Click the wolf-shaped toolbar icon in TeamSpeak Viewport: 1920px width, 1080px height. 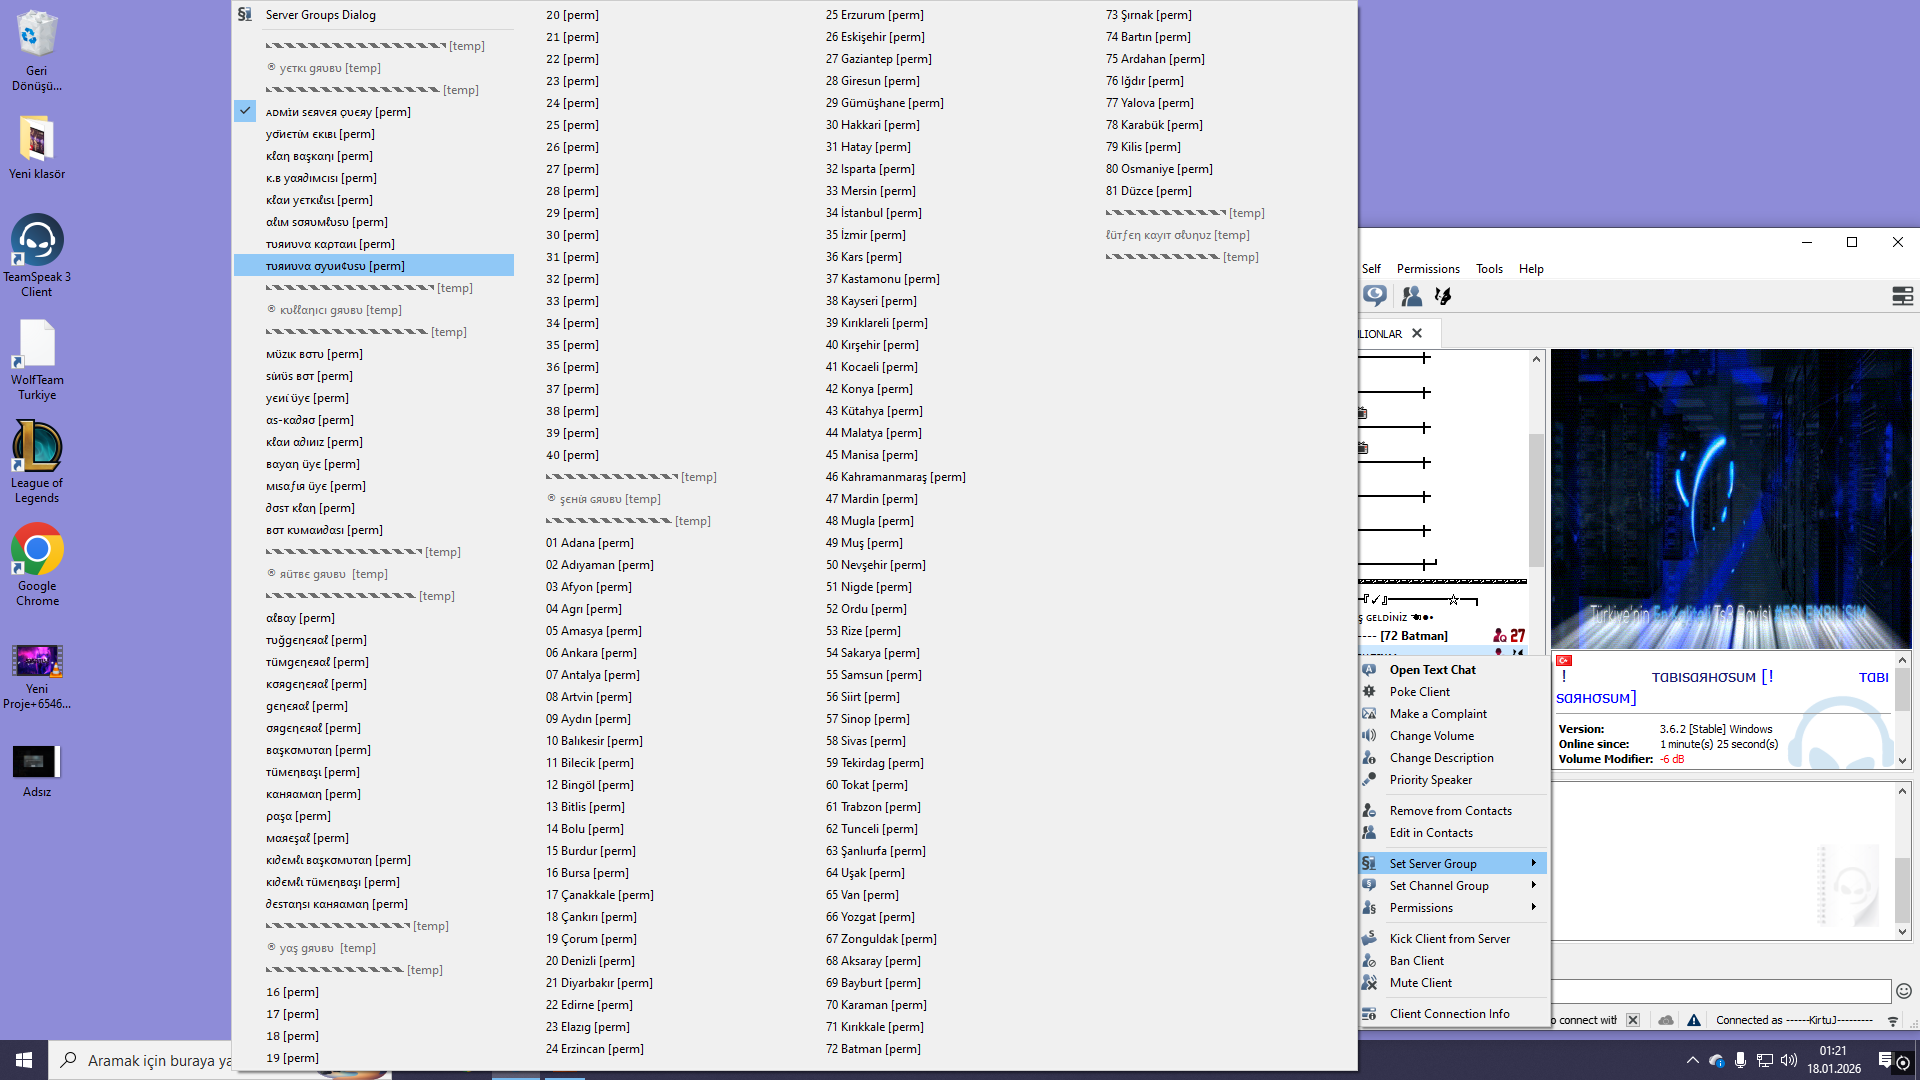tap(1443, 296)
